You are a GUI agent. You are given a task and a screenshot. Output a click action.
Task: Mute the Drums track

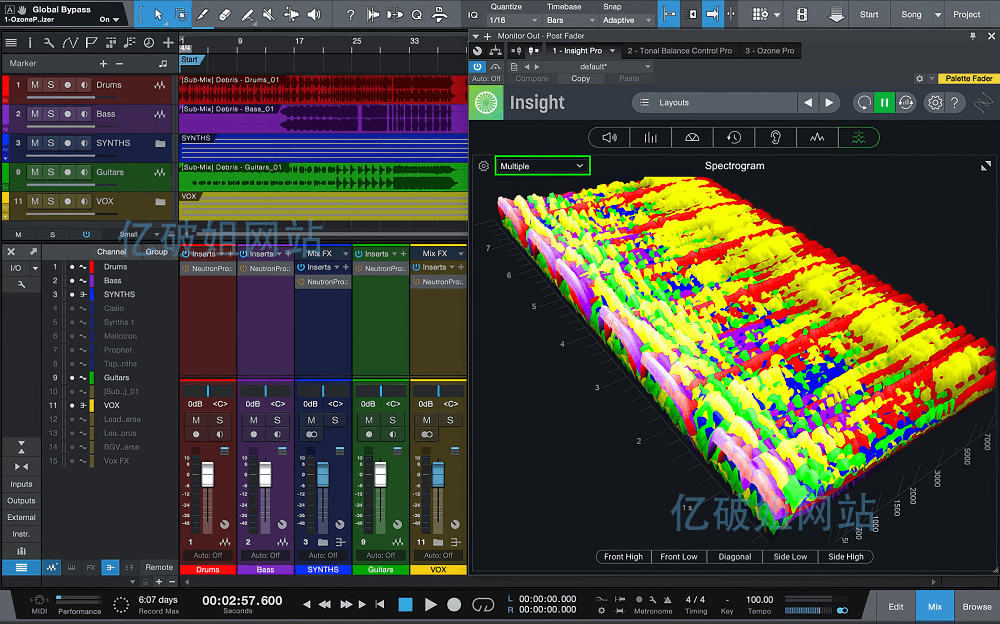tap(34, 85)
